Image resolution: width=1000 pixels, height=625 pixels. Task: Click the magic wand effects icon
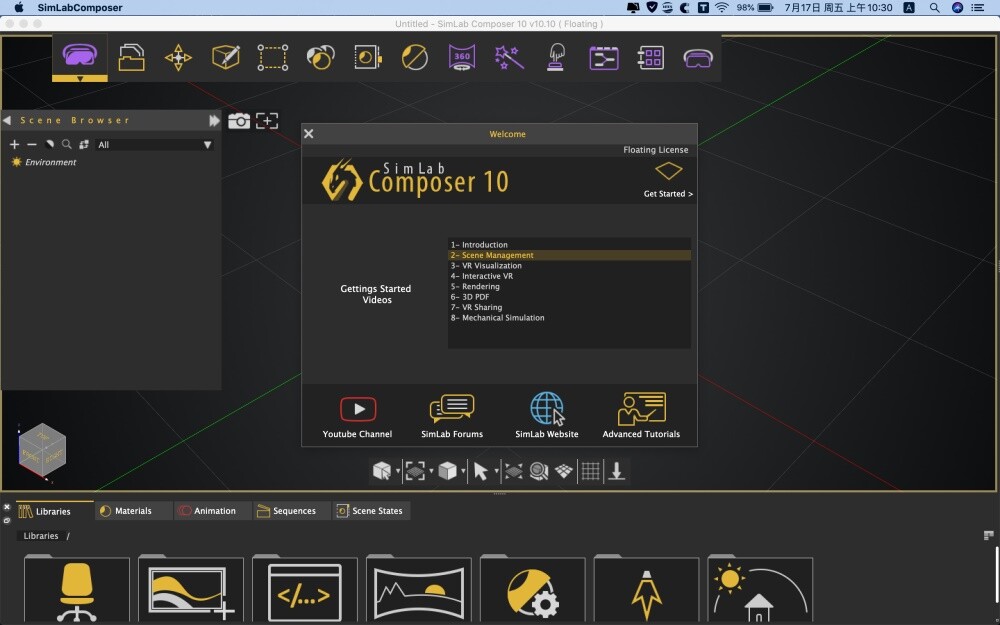509,57
